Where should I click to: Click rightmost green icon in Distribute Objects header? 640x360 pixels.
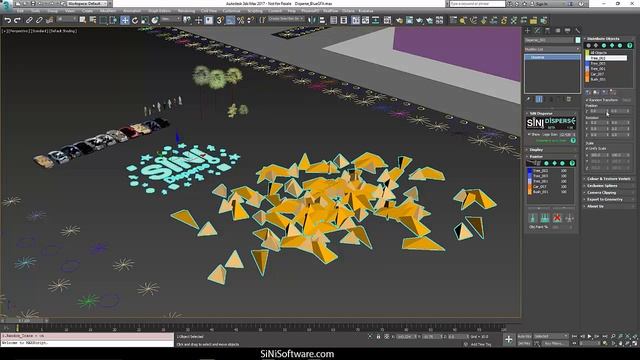630,45
